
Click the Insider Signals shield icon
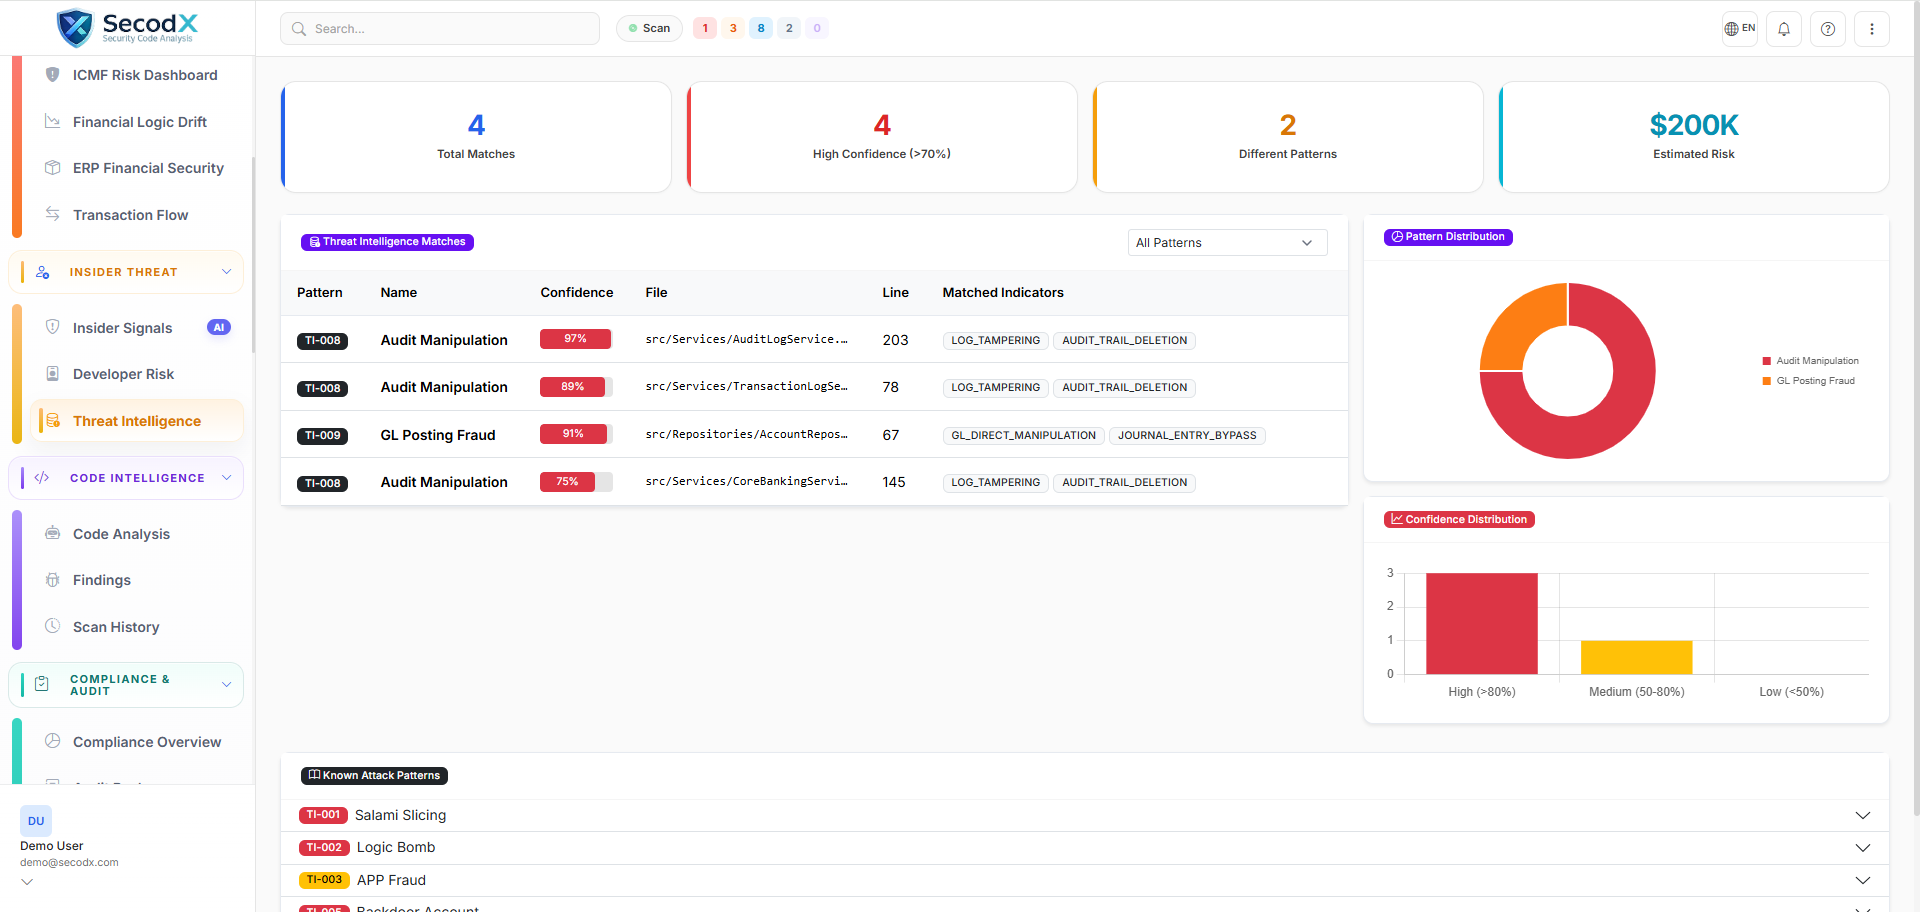pos(53,327)
